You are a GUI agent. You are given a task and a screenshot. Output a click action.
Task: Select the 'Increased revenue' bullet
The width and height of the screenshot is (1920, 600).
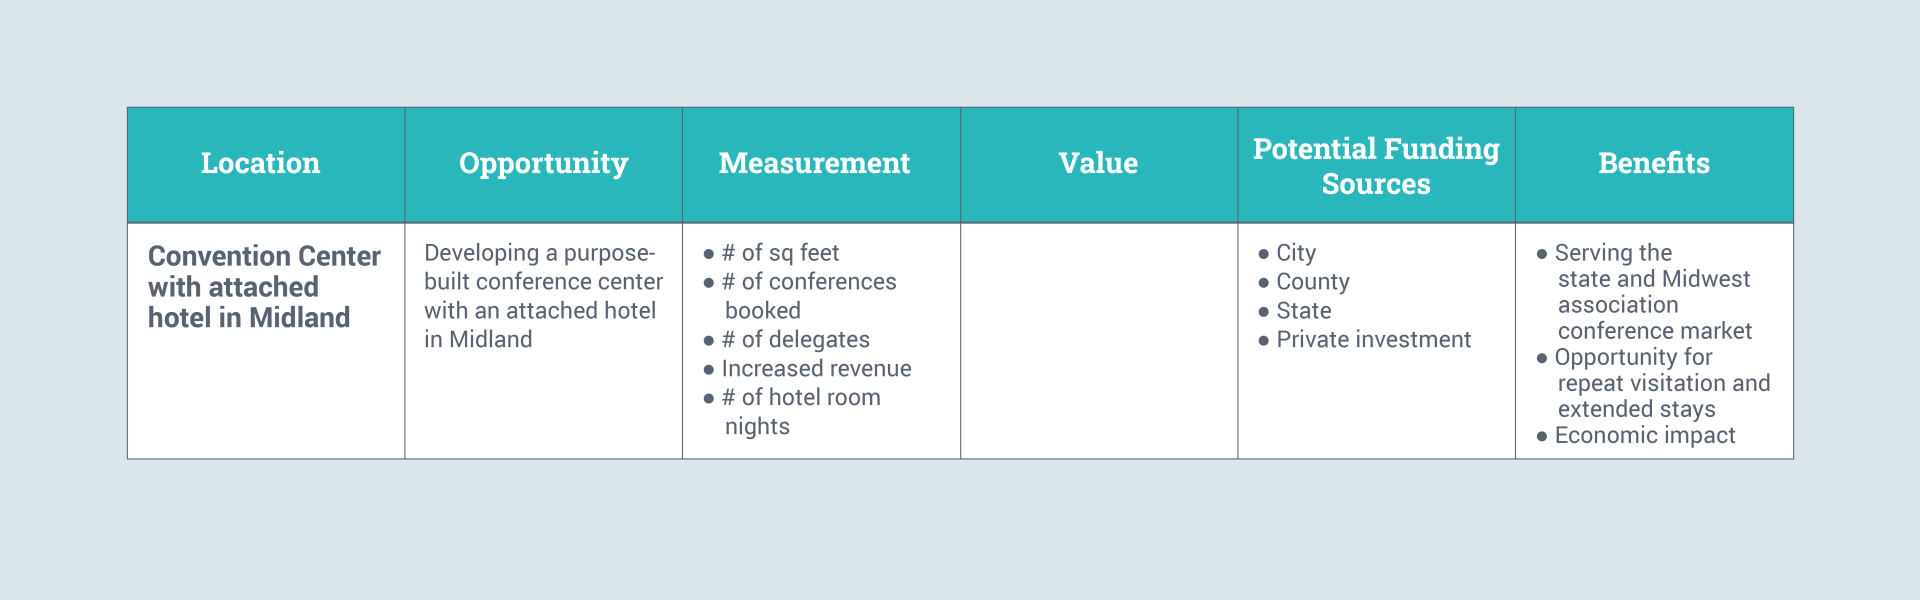(816, 369)
